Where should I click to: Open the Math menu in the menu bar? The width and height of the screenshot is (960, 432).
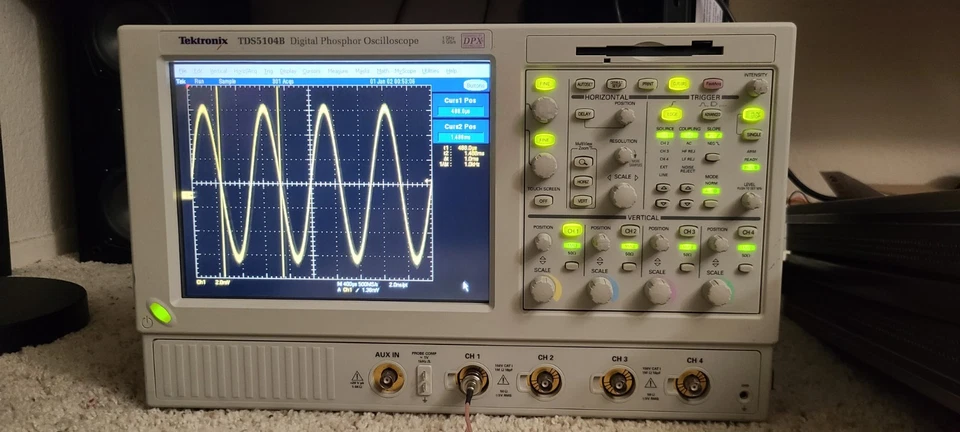(x=383, y=71)
